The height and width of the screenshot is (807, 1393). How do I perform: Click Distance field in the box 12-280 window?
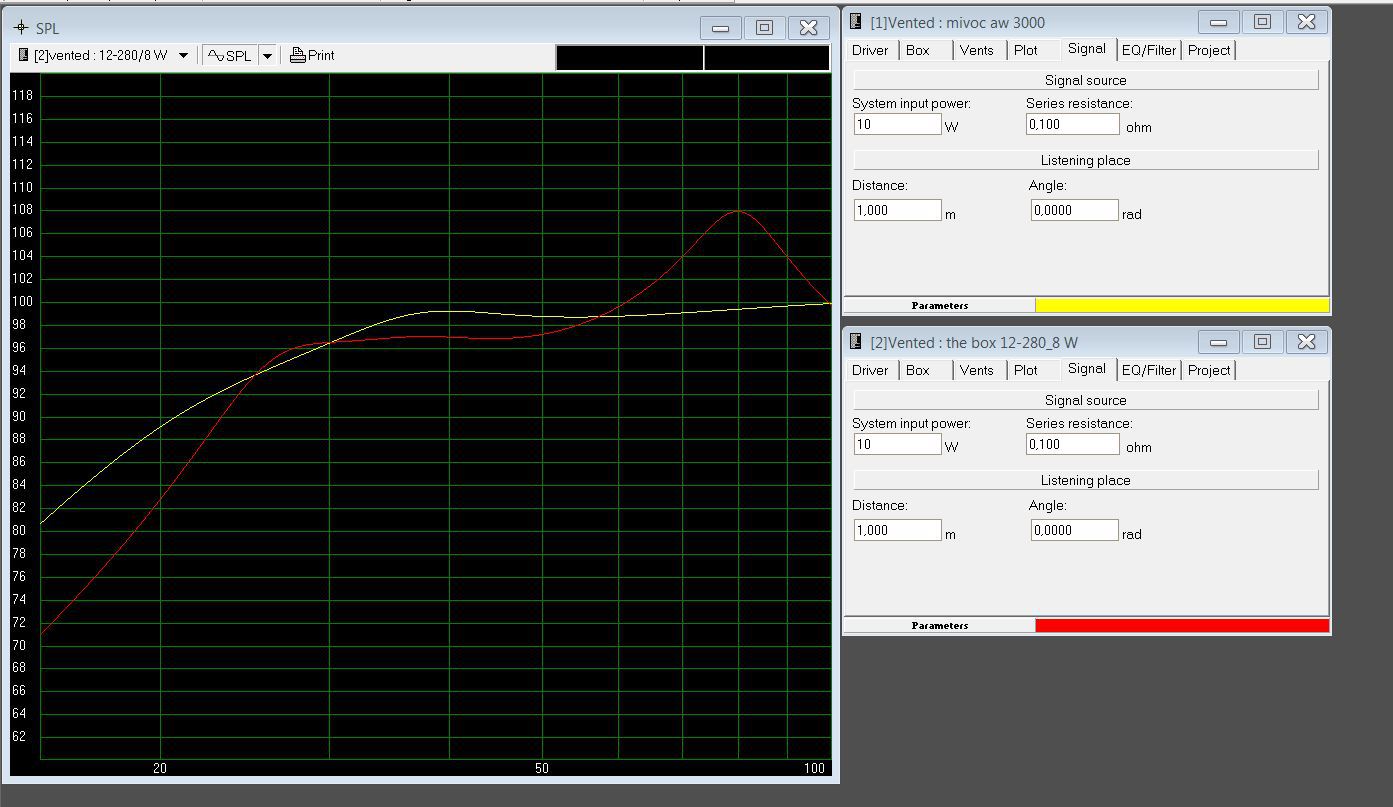point(897,530)
